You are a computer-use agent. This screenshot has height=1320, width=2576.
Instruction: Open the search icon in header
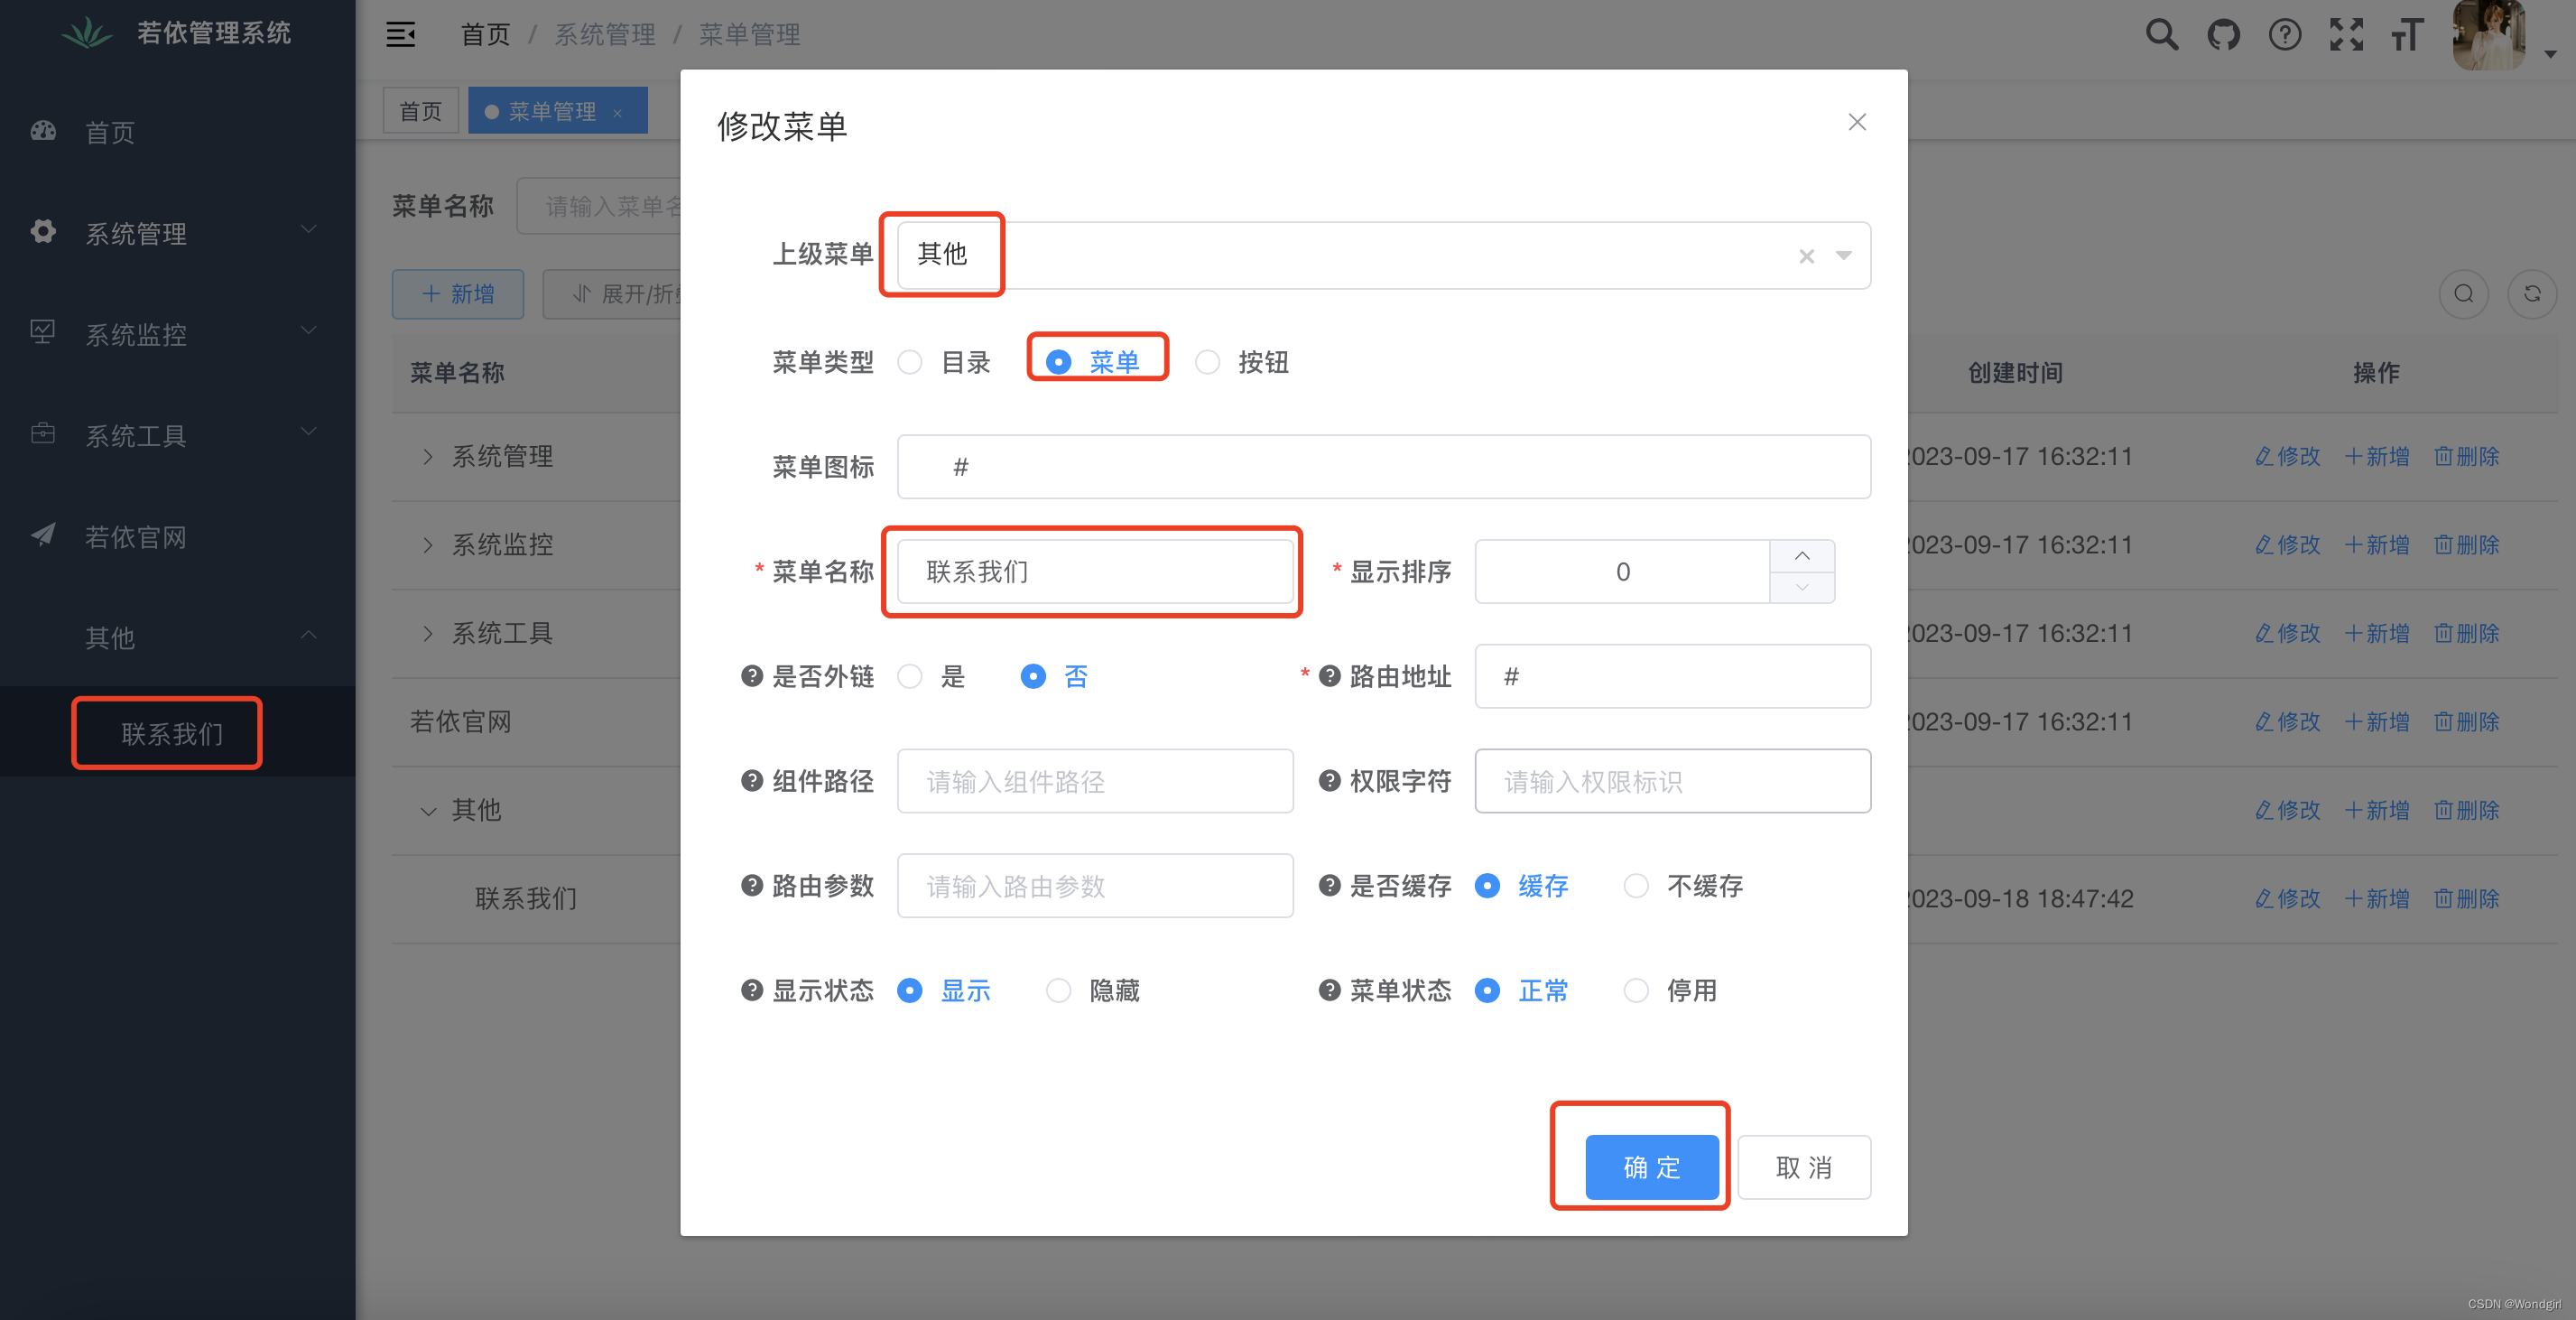[2162, 35]
